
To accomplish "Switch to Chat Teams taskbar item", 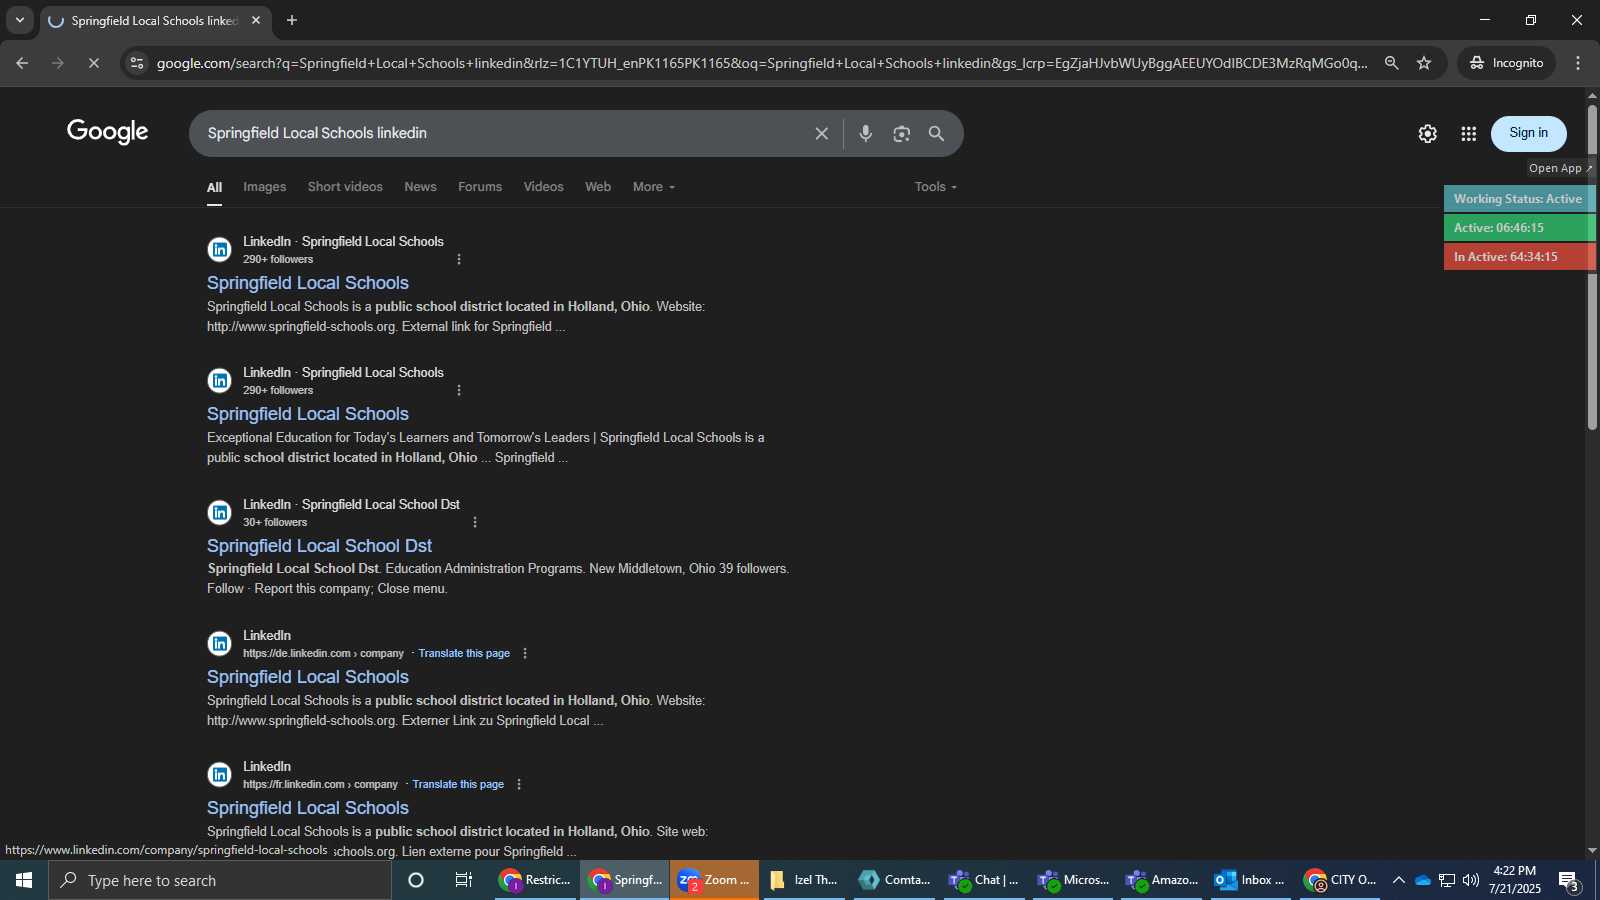I will pyautogui.click(x=984, y=880).
